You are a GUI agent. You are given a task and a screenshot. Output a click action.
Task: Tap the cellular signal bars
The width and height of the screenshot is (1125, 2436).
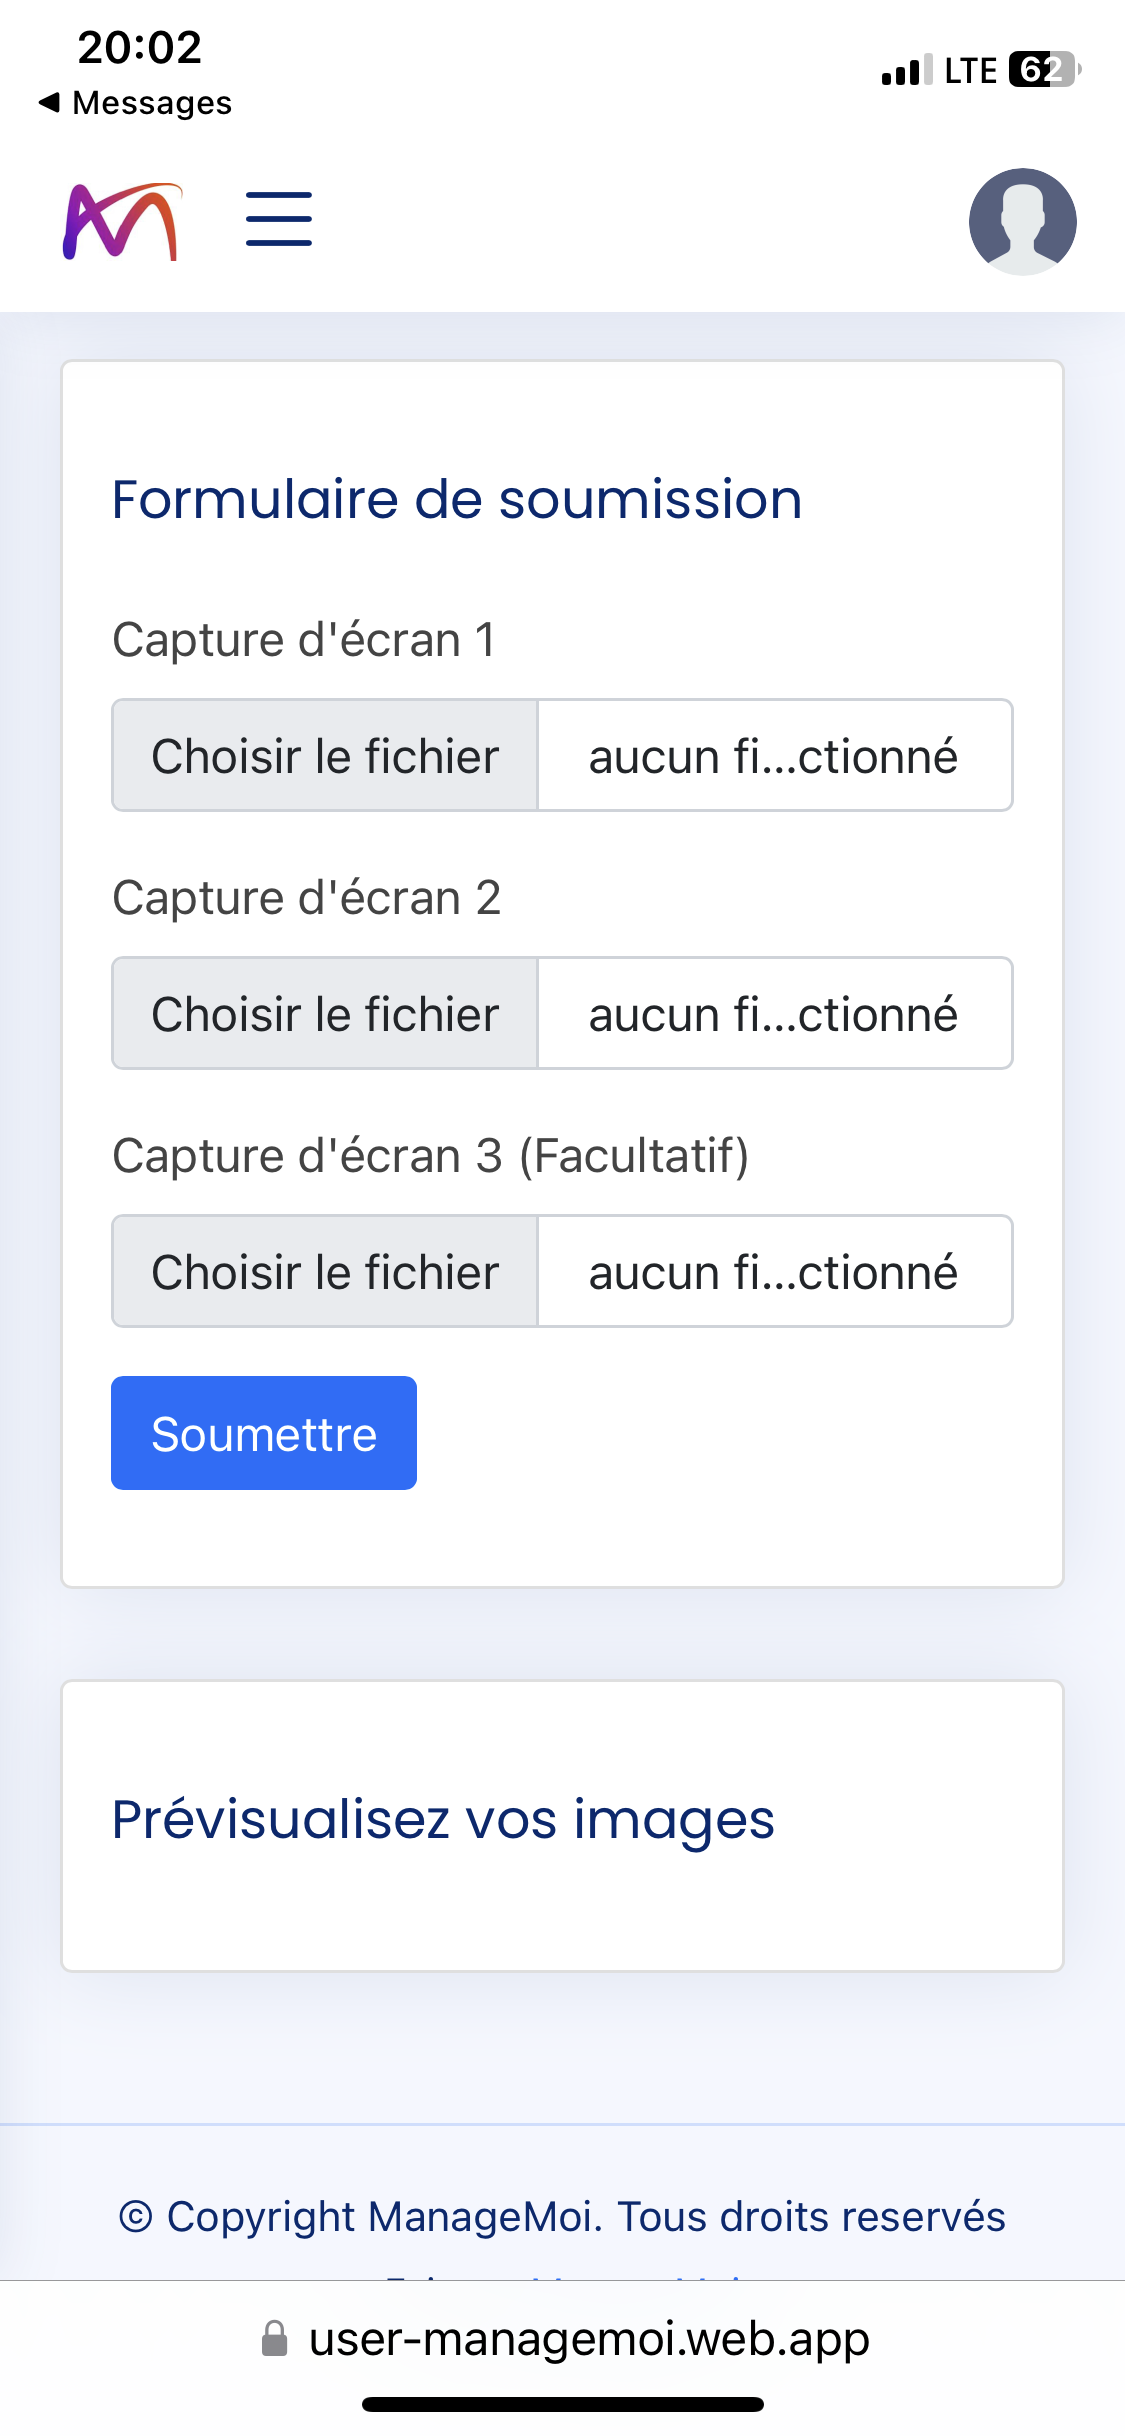(906, 71)
